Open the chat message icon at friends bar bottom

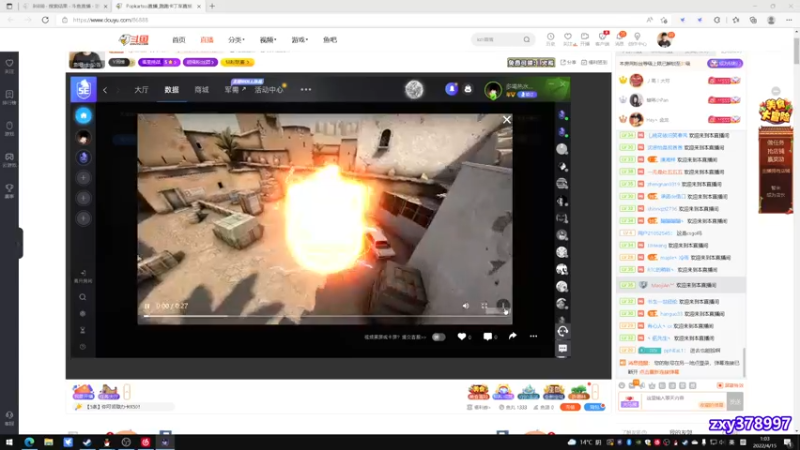pos(562,348)
